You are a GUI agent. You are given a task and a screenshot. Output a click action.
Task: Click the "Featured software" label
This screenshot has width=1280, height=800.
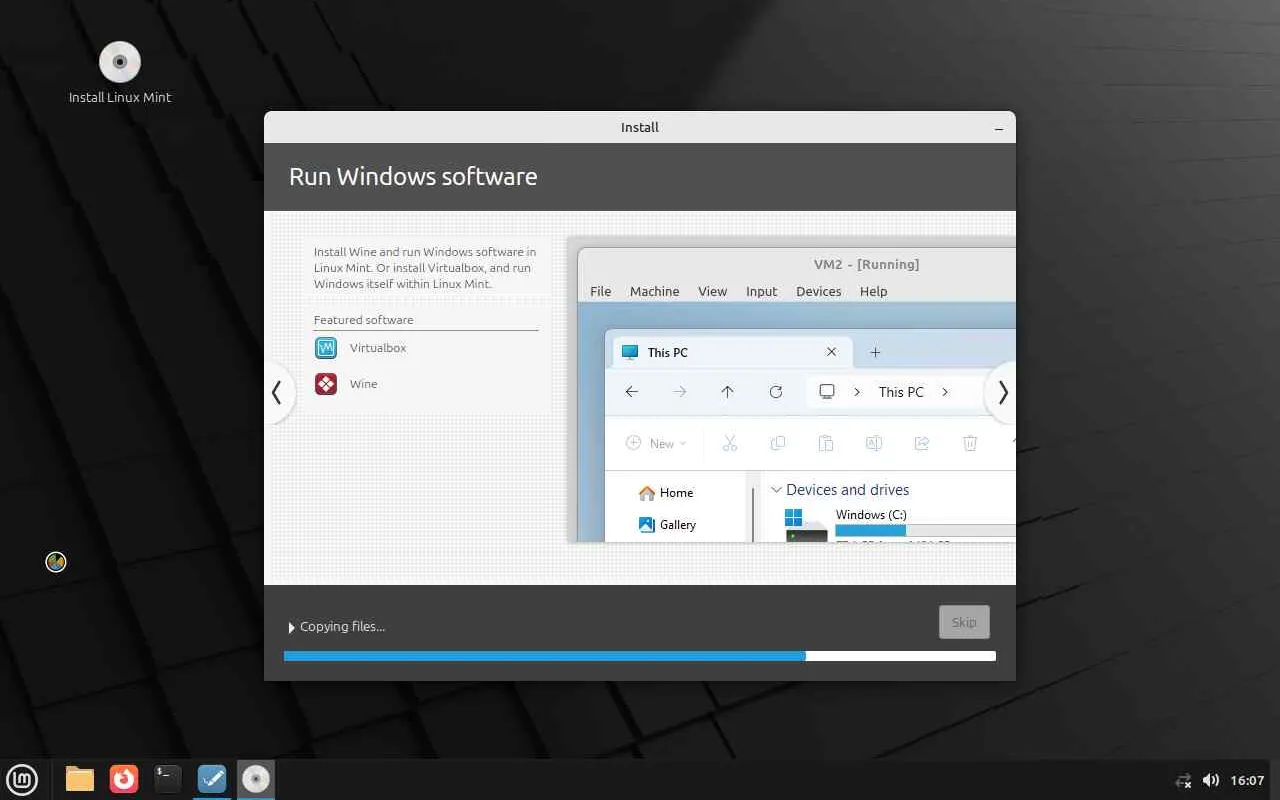click(364, 320)
